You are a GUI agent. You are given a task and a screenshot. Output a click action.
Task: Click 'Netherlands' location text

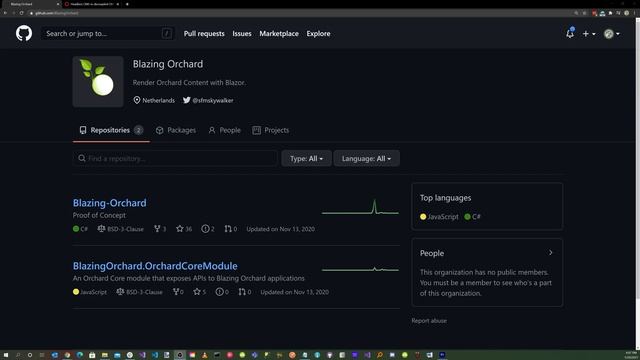(158, 100)
